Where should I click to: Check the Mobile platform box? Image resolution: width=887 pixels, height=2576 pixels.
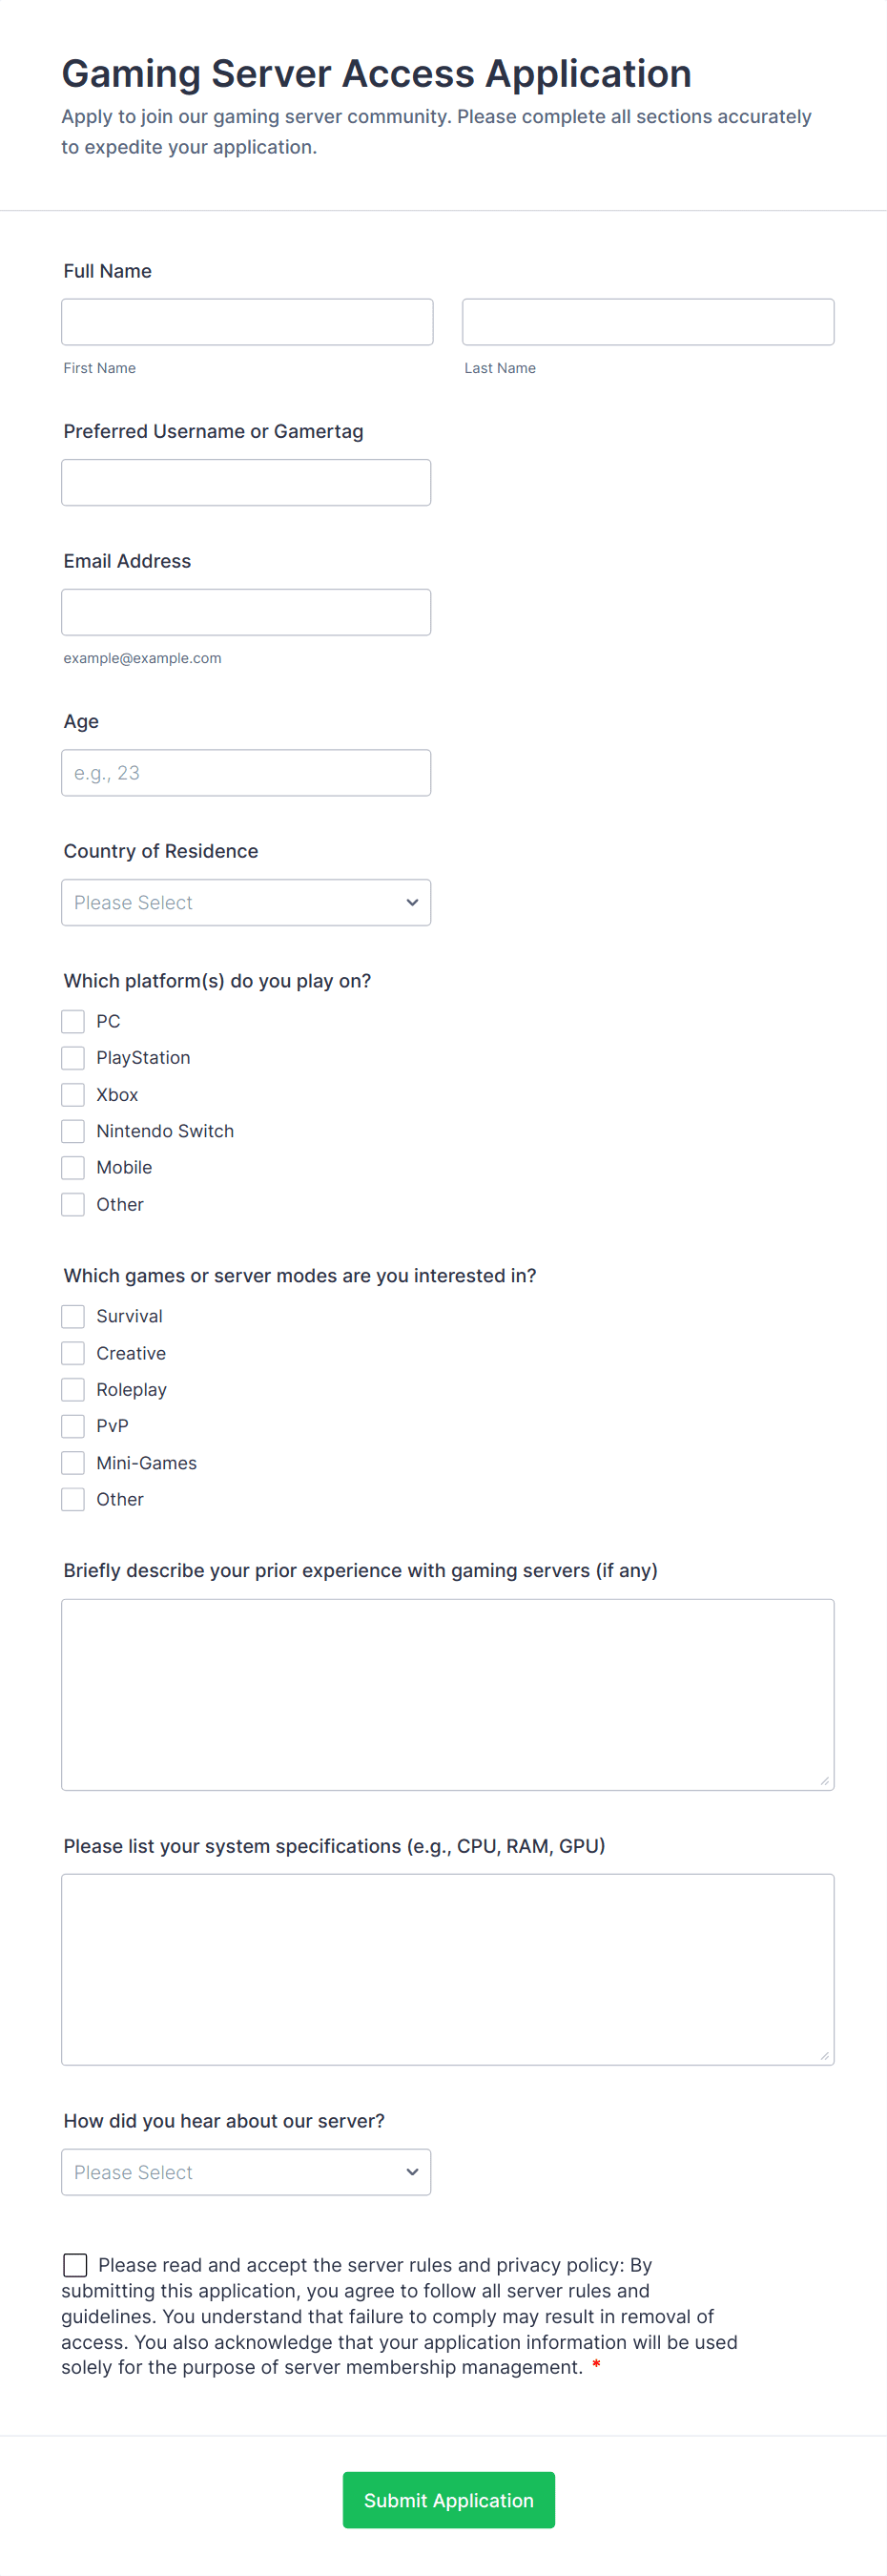pos(73,1167)
